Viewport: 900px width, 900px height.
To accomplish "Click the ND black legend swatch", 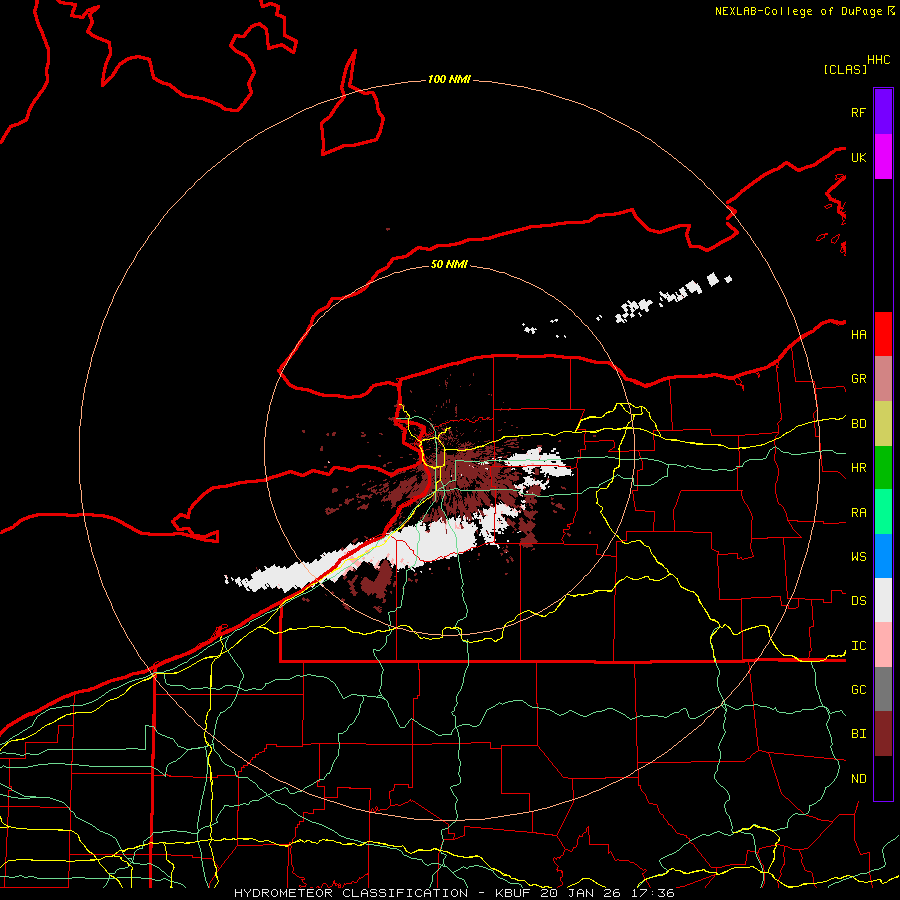I will click(x=883, y=778).
